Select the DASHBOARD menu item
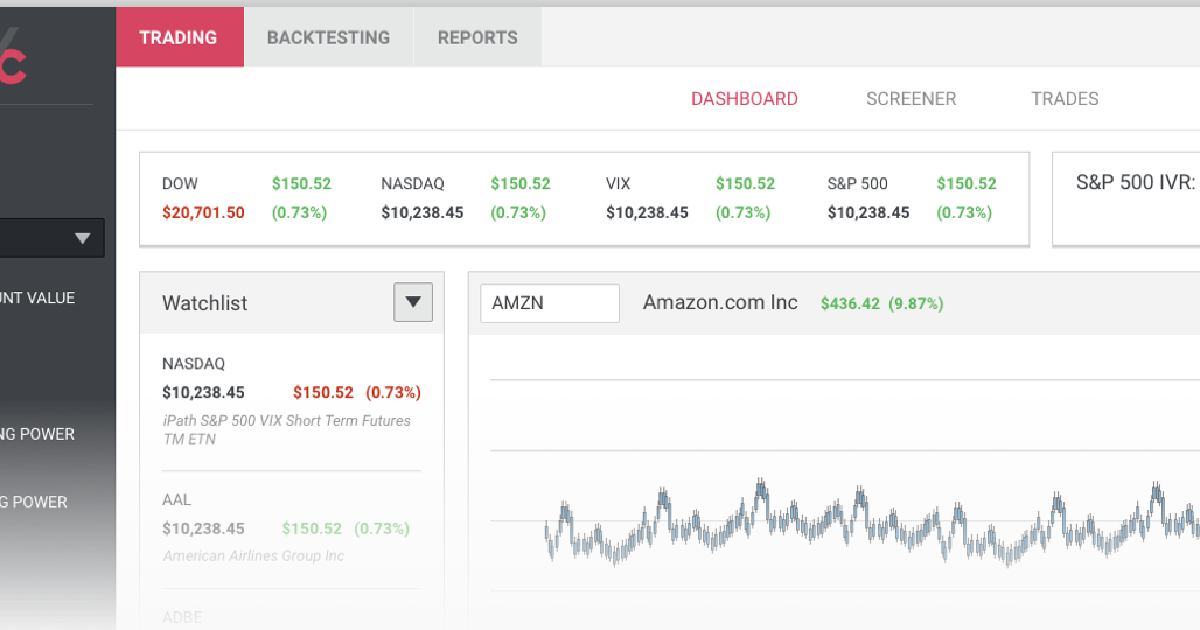This screenshot has width=1200, height=630. tap(744, 98)
